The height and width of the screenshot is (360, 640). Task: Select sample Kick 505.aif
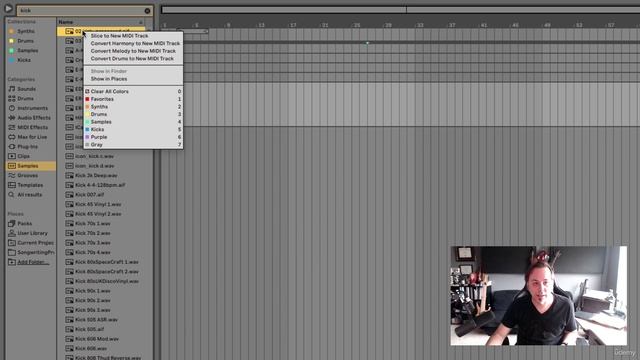click(x=89, y=329)
